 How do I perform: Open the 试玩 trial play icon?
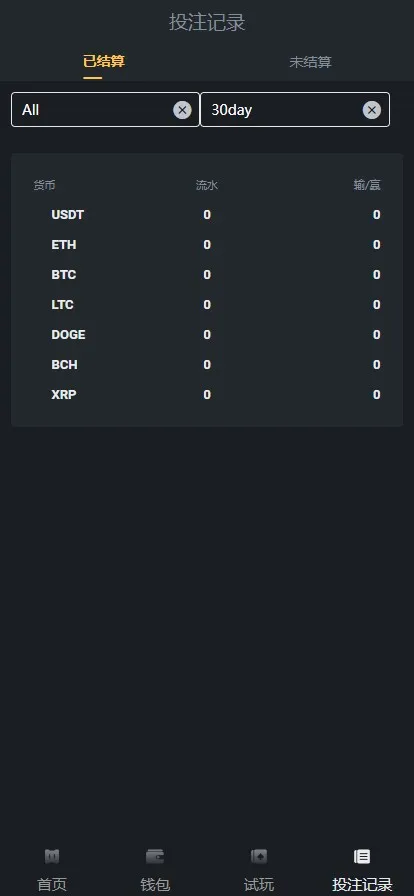pyautogui.click(x=259, y=856)
